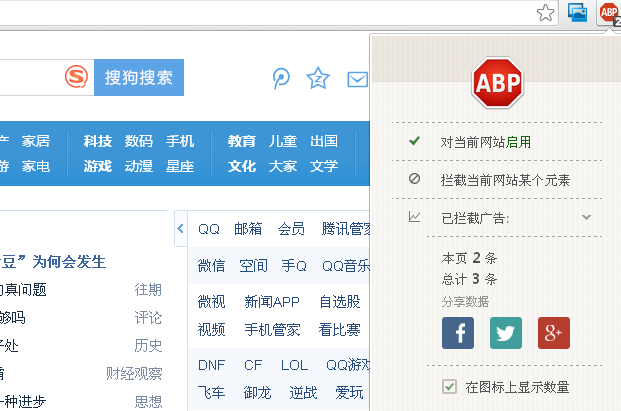Image resolution: width=621 pixels, height=411 pixels.
Task: Open 大家 navigation link
Action: pos(283,166)
